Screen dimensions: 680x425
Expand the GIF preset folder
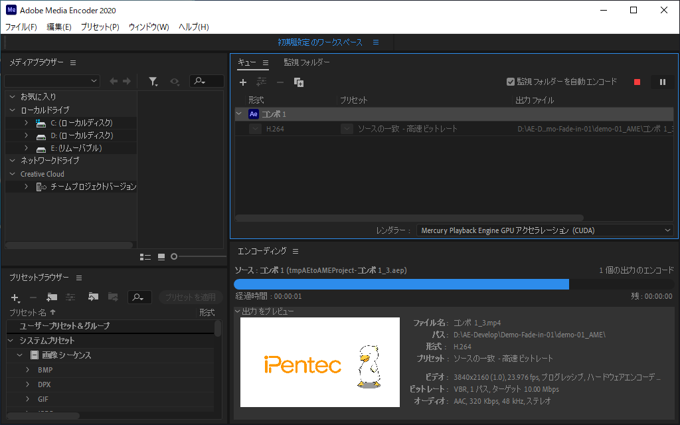click(28, 399)
